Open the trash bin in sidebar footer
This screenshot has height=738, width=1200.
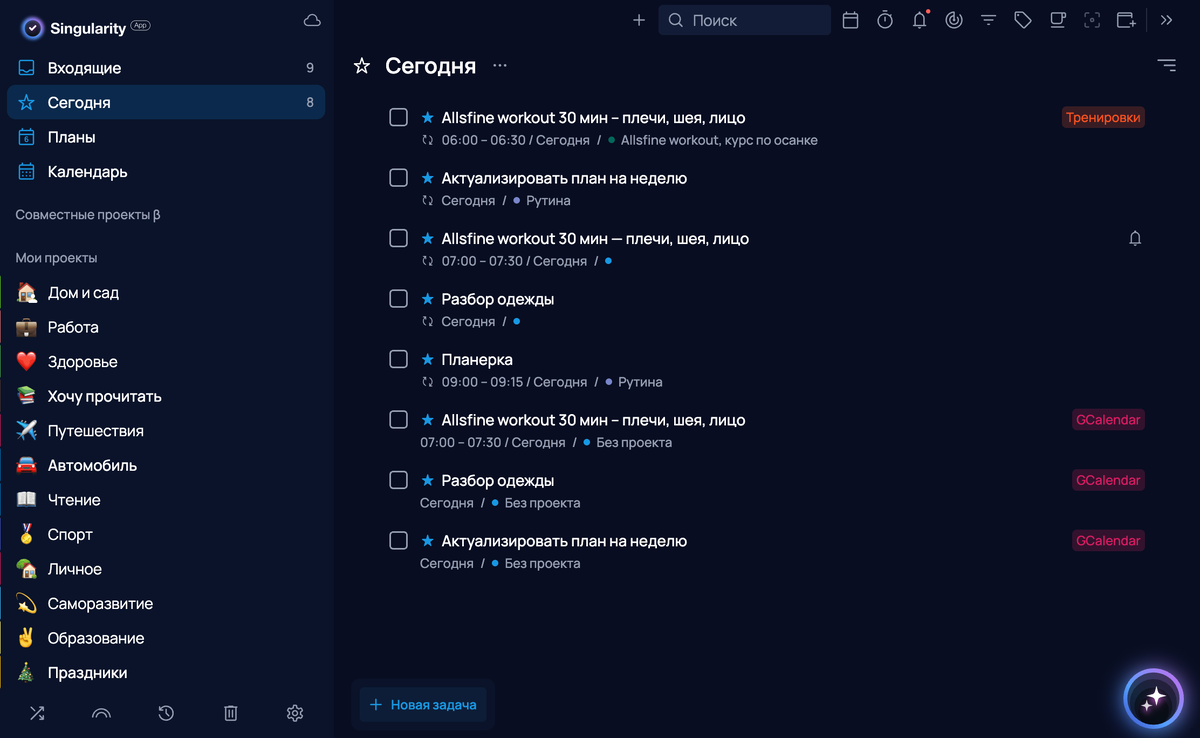[x=230, y=713]
